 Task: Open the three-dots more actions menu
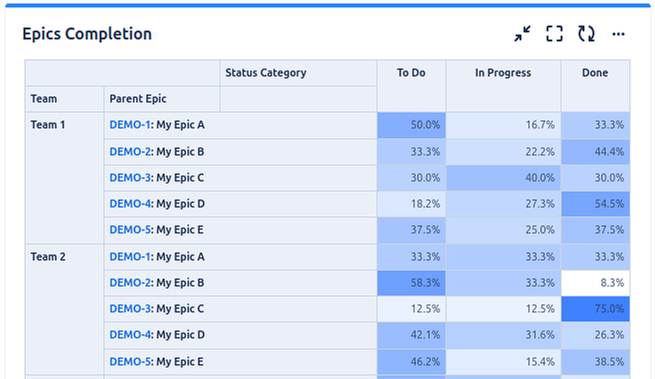pyautogui.click(x=618, y=34)
